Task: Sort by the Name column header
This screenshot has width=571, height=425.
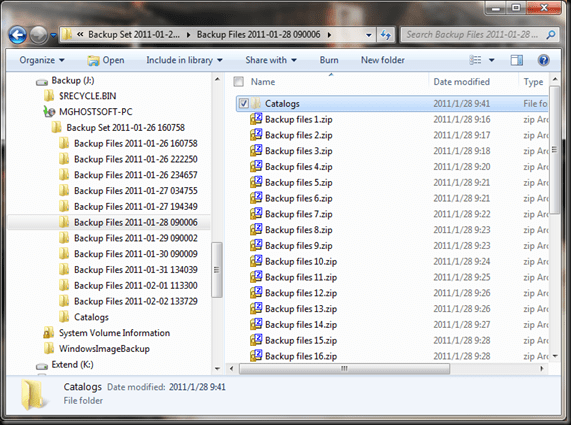Action: point(263,82)
